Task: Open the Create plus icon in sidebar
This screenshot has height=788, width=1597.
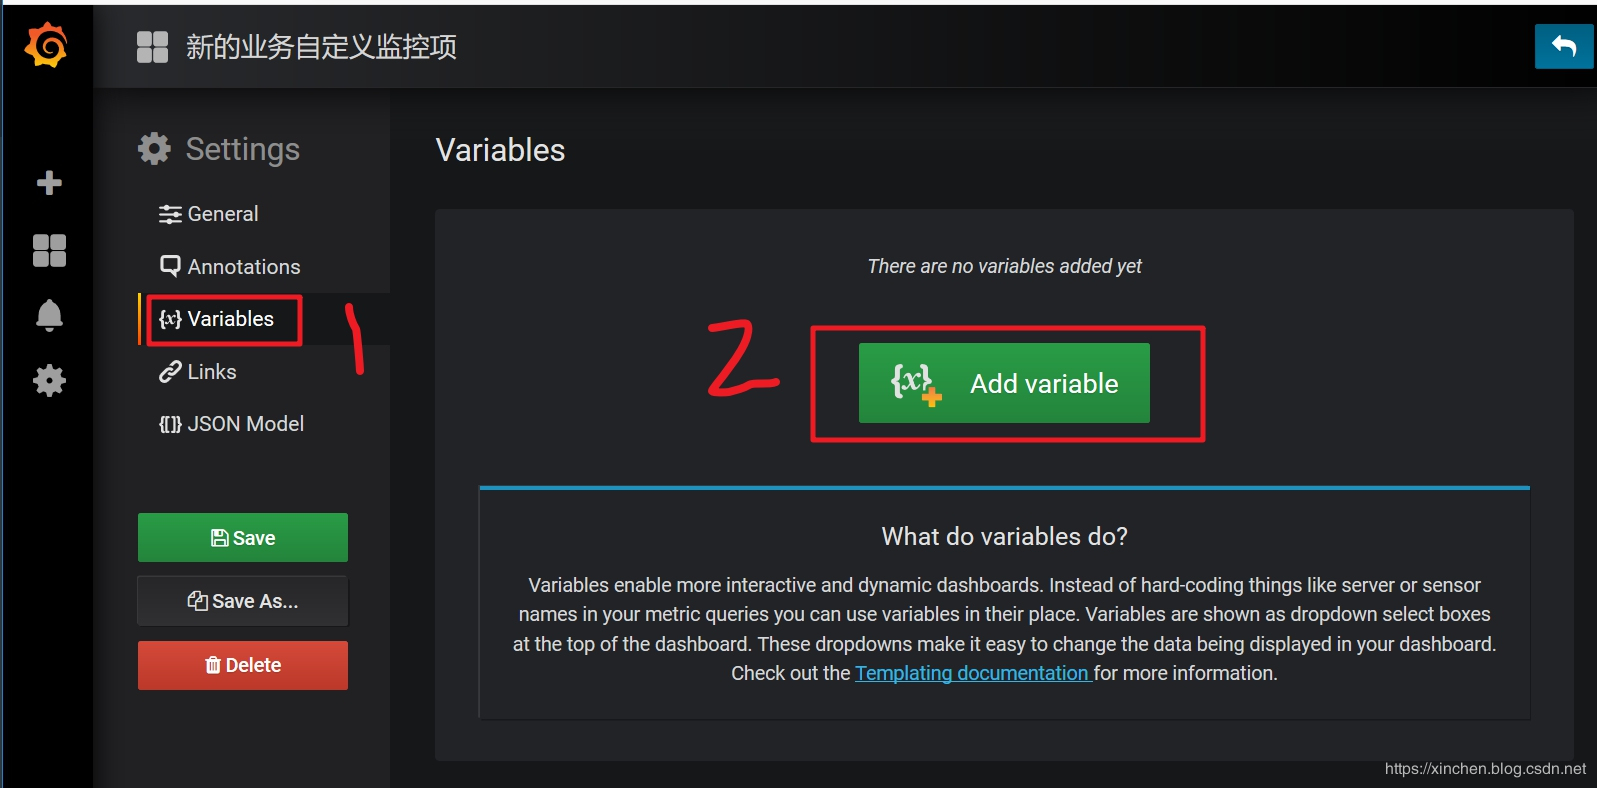Action: [49, 183]
